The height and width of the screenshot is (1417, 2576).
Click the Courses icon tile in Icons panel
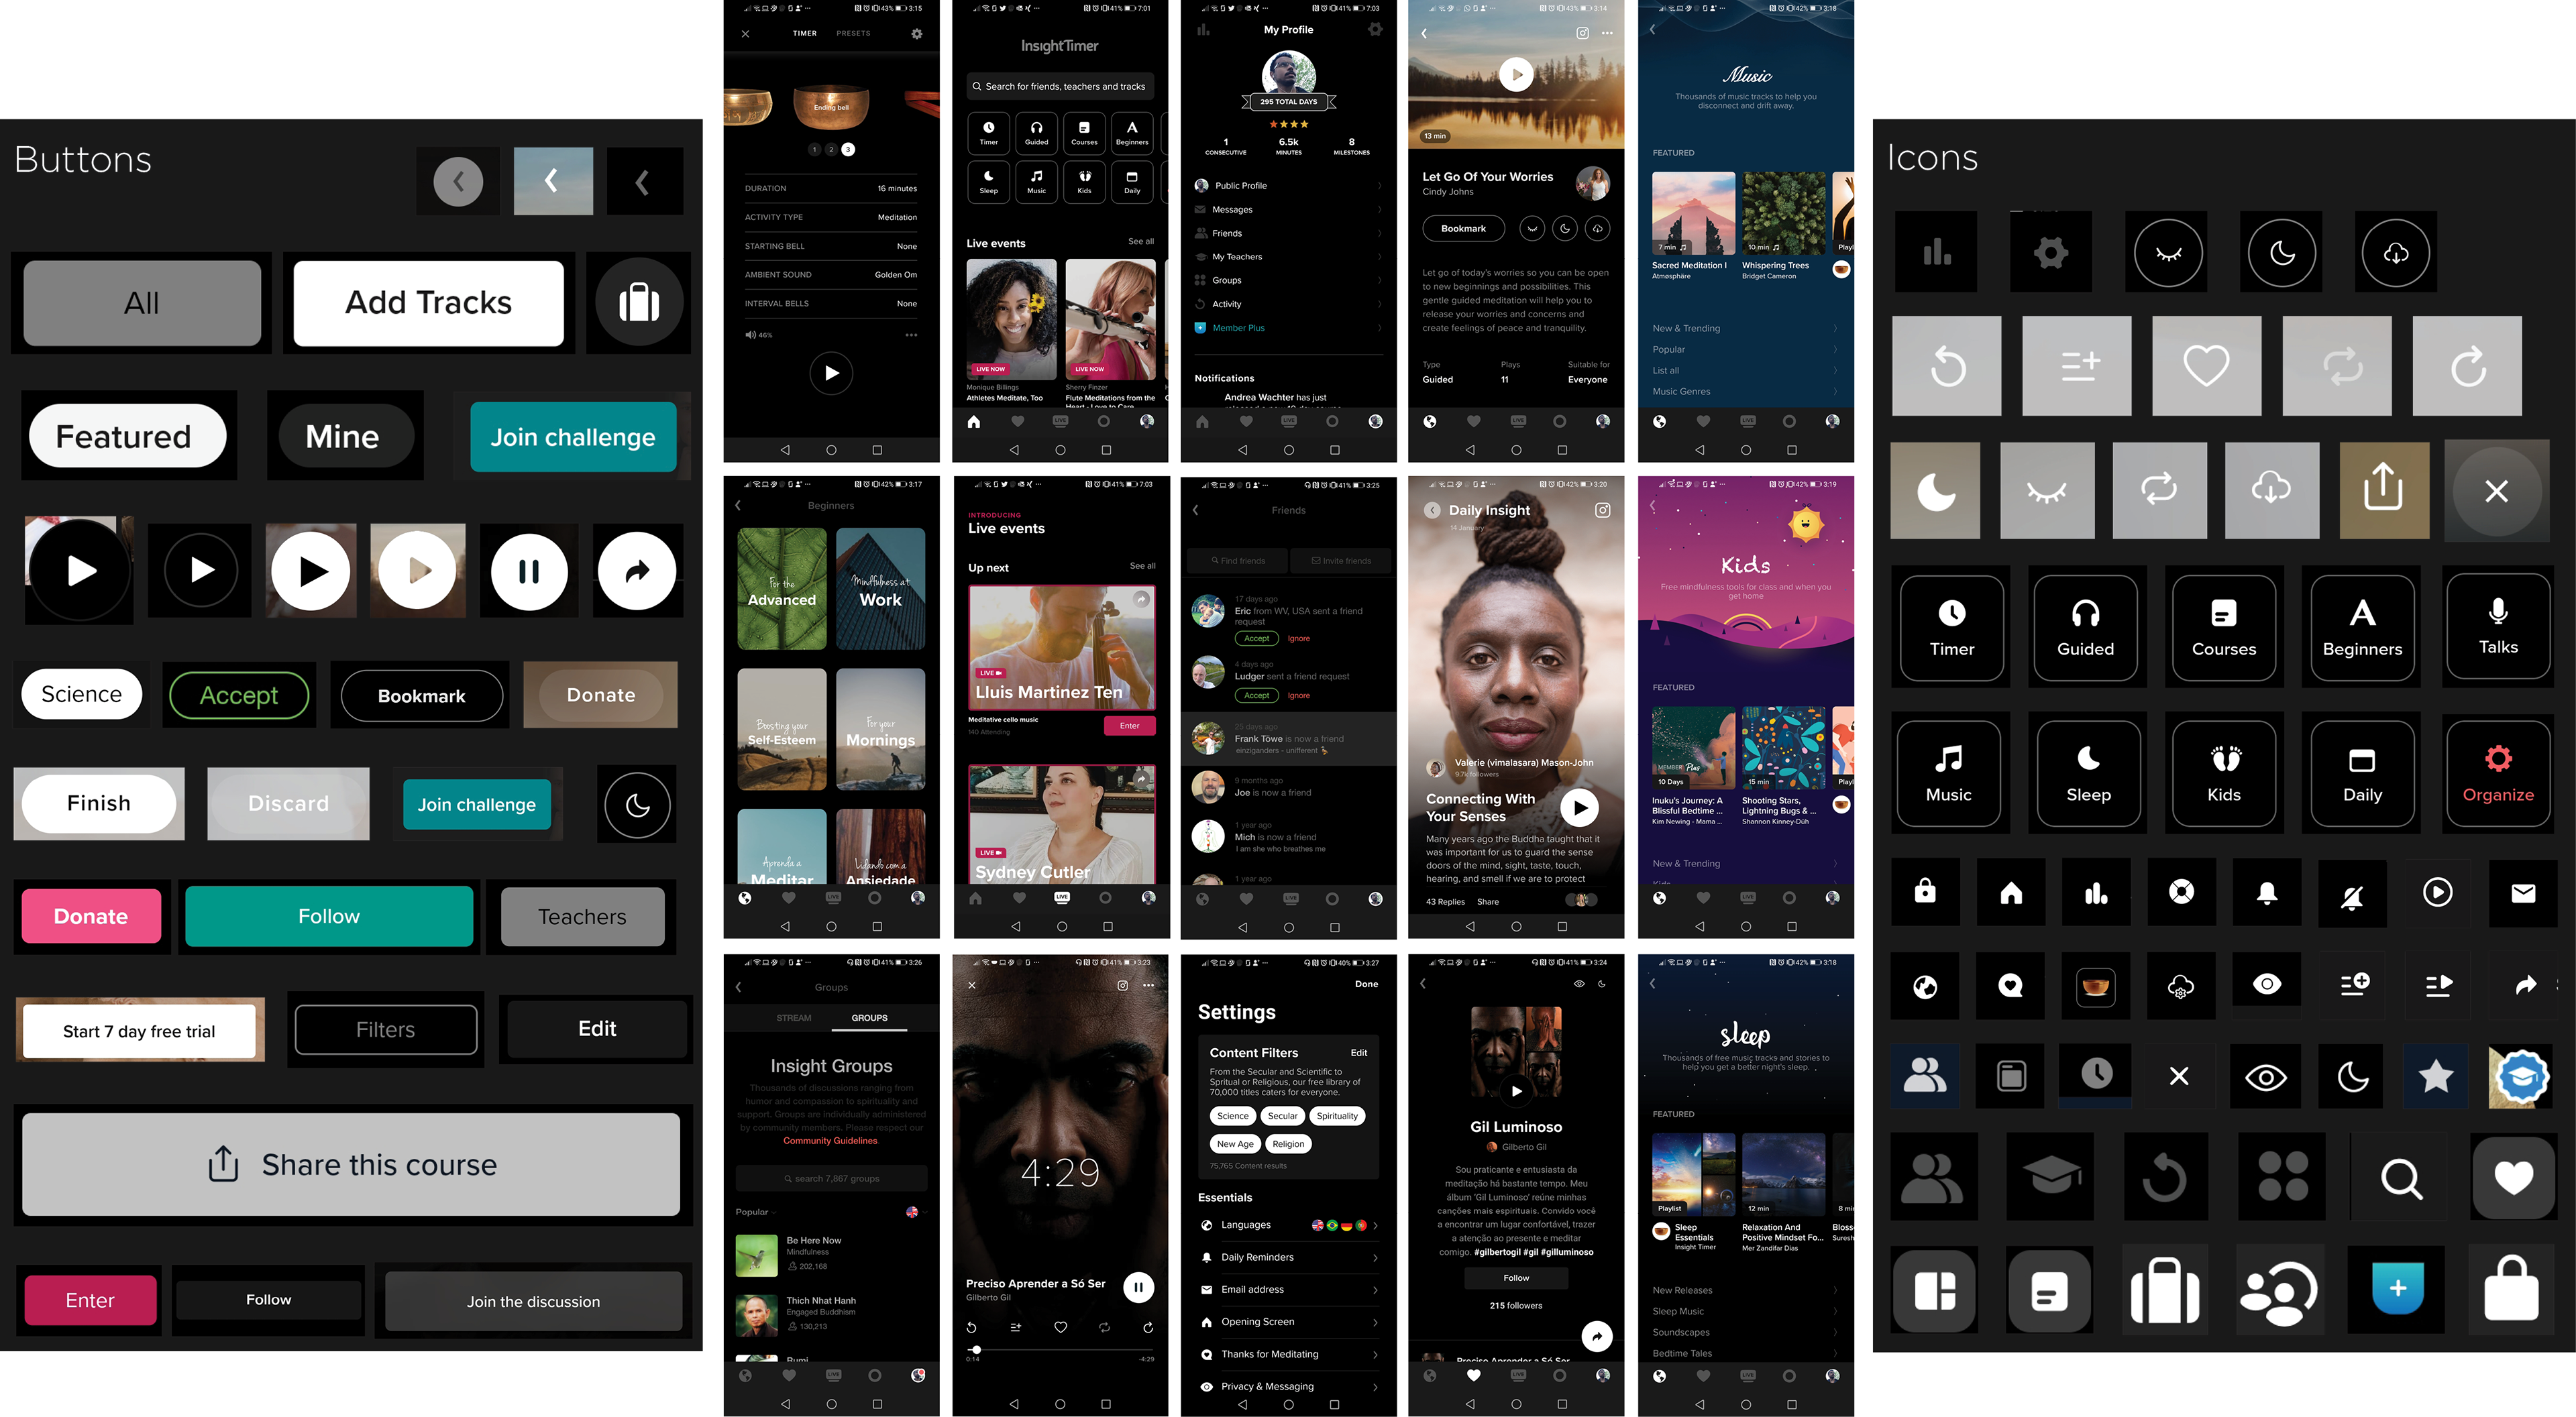pos(2223,627)
